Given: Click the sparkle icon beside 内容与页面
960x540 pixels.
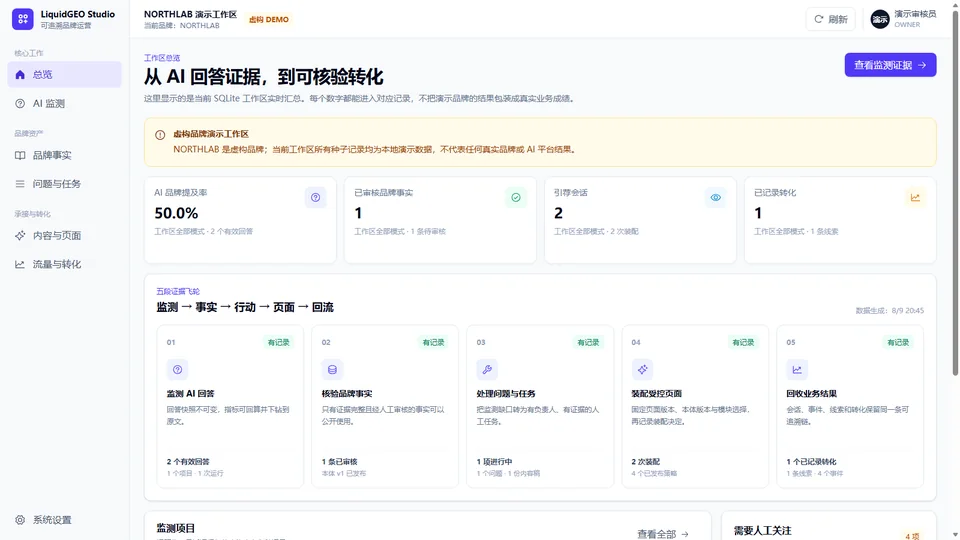Looking at the screenshot, I should pos(20,236).
